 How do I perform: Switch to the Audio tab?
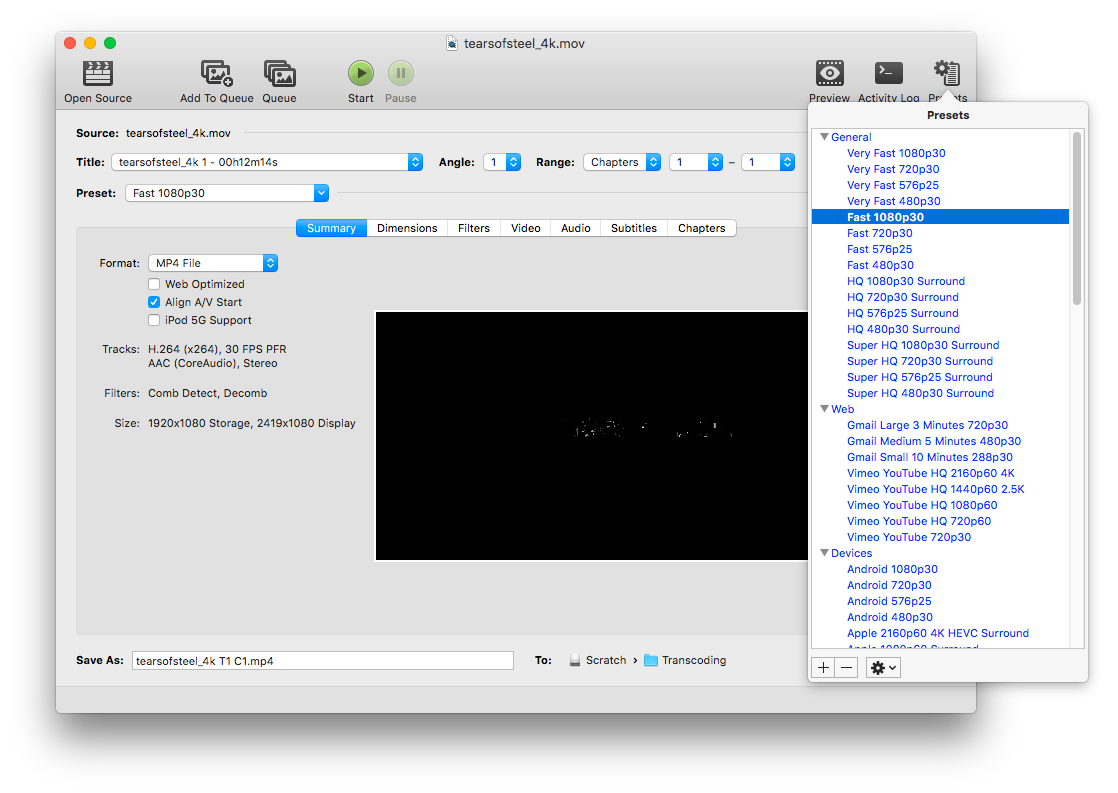(576, 228)
